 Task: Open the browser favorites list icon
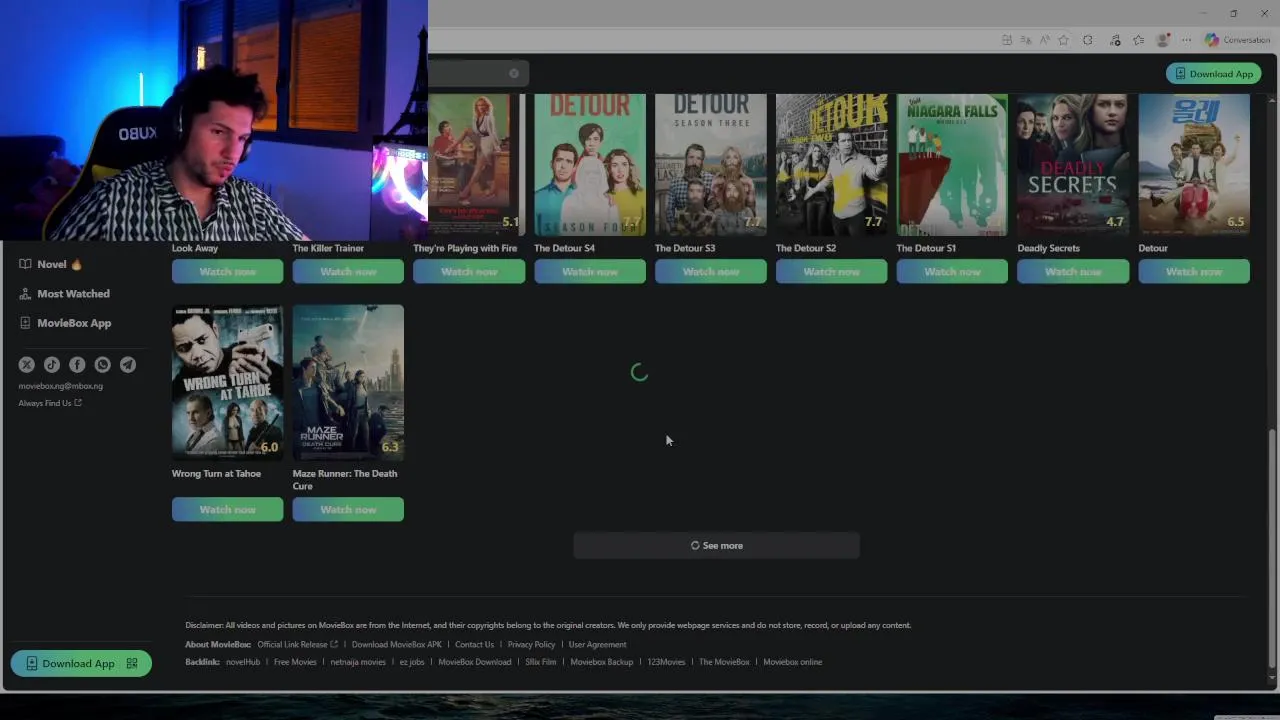tap(1138, 40)
